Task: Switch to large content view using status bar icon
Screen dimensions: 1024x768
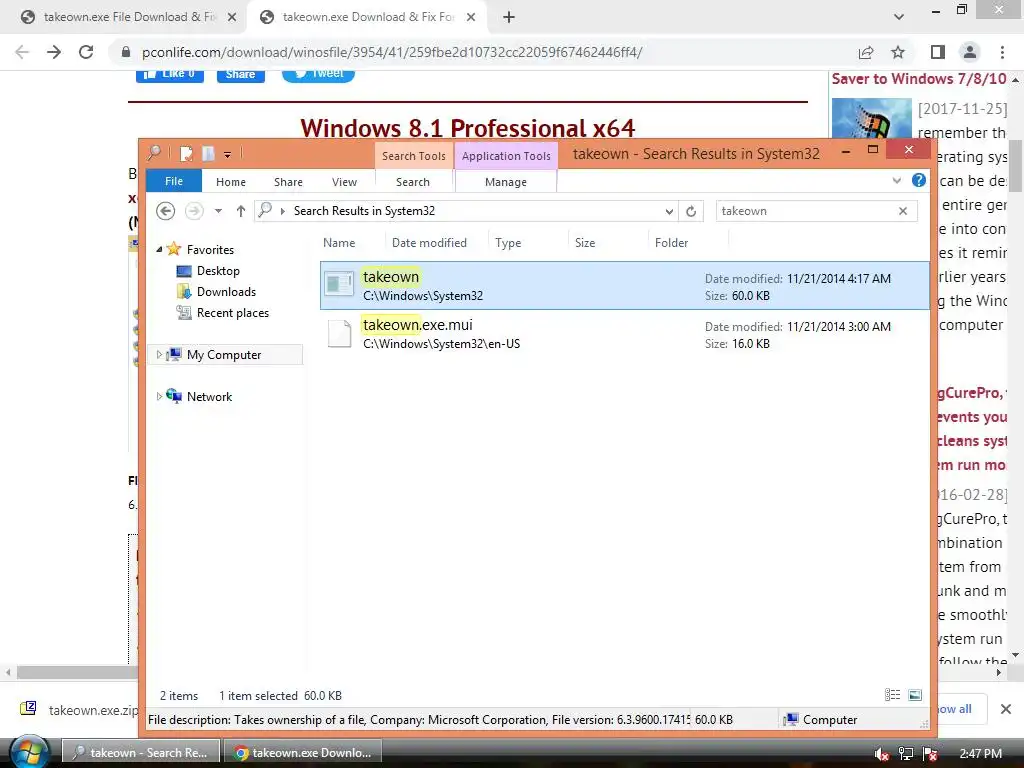Action: tap(915, 695)
